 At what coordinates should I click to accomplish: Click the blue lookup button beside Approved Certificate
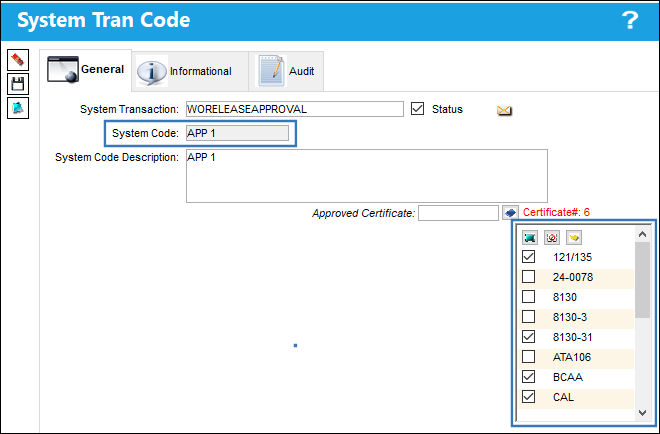510,213
